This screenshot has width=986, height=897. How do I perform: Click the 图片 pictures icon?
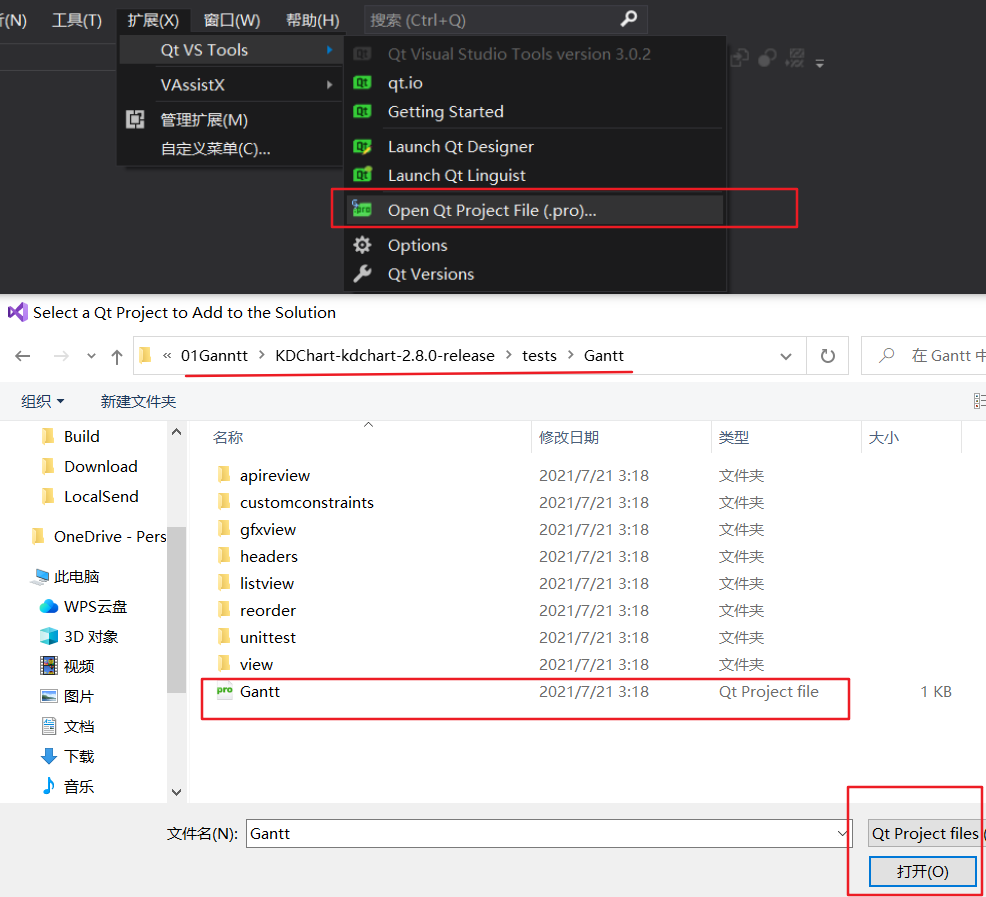tap(48, 696)
